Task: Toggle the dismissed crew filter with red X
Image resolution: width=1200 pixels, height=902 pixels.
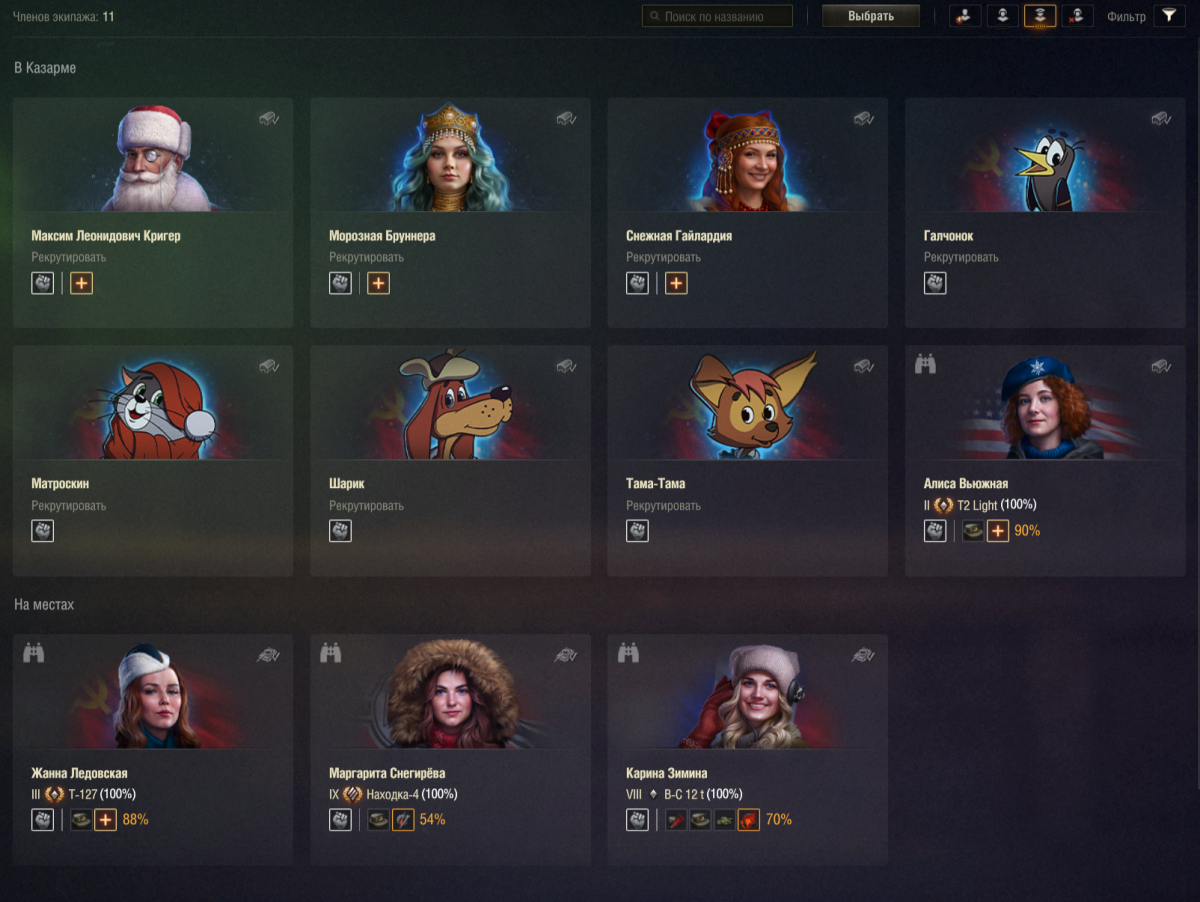Action: [1077, 16]
